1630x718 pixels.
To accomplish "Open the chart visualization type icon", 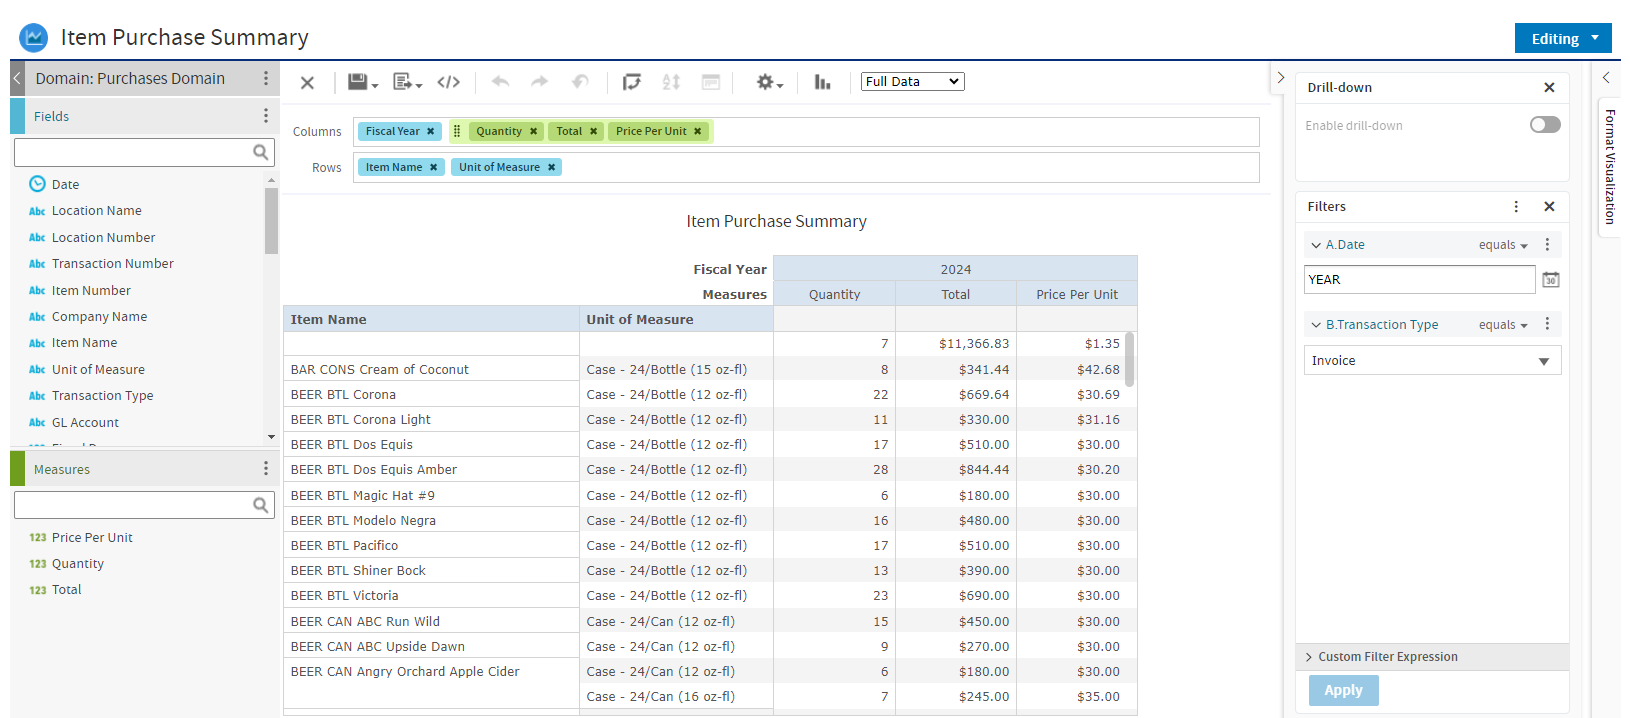I will 822,82.
